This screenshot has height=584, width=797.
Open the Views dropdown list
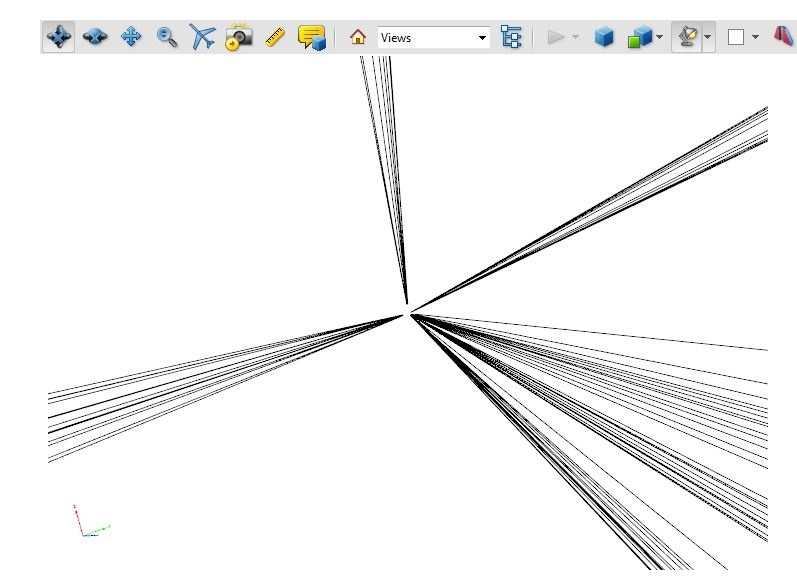(434, 38)
